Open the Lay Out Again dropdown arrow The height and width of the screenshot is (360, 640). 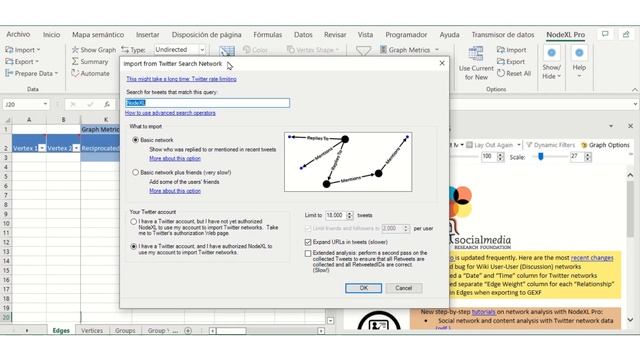point(519,145)
